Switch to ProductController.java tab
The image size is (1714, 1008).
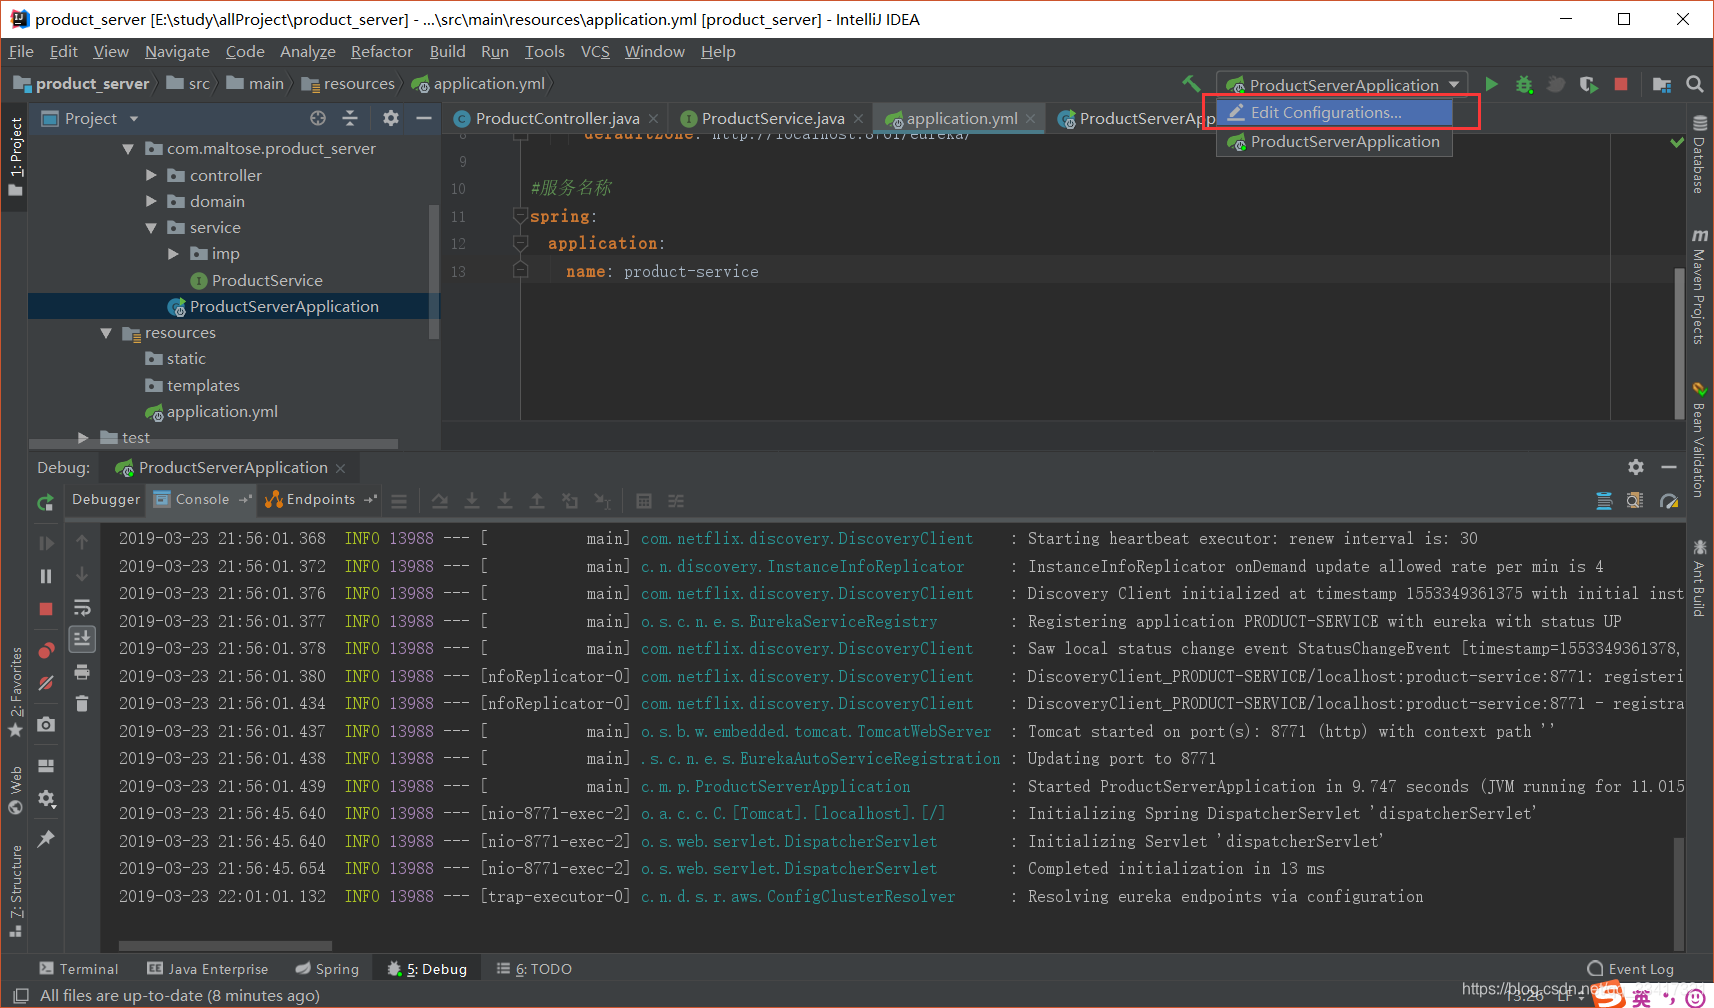pos(557,119)
